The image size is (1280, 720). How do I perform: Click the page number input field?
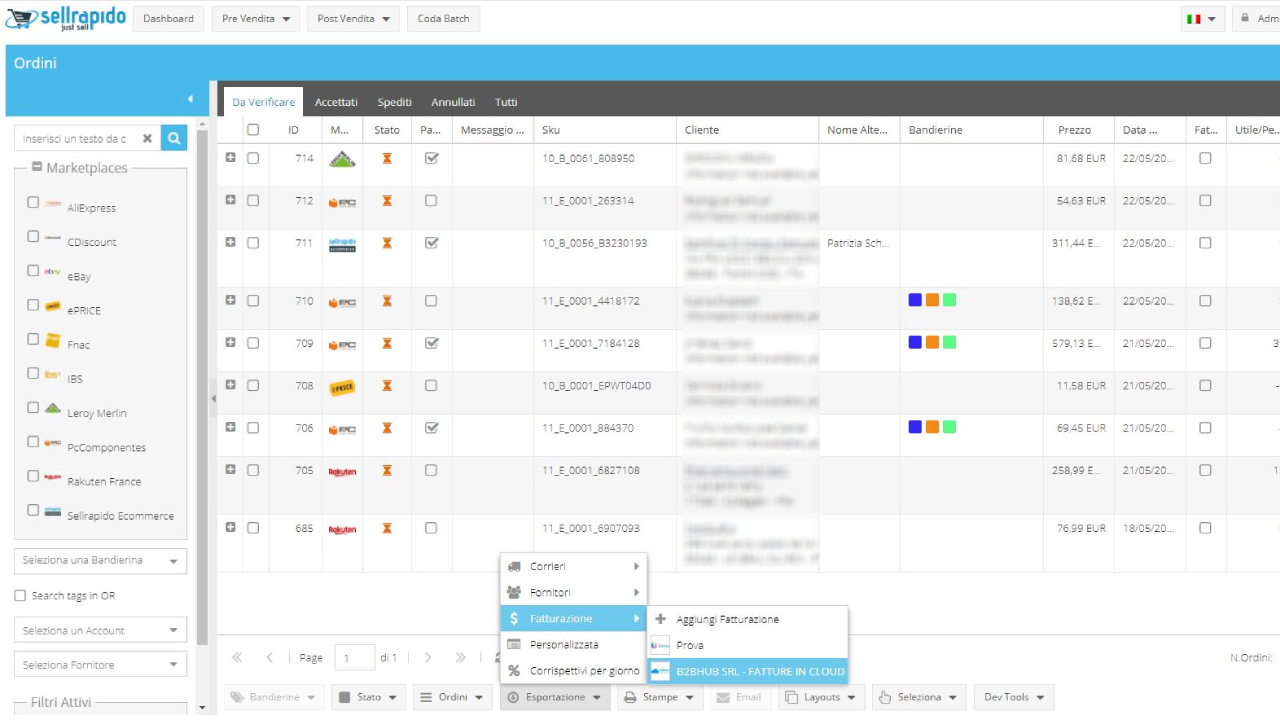pyautogui.click(x=354, y=657)
